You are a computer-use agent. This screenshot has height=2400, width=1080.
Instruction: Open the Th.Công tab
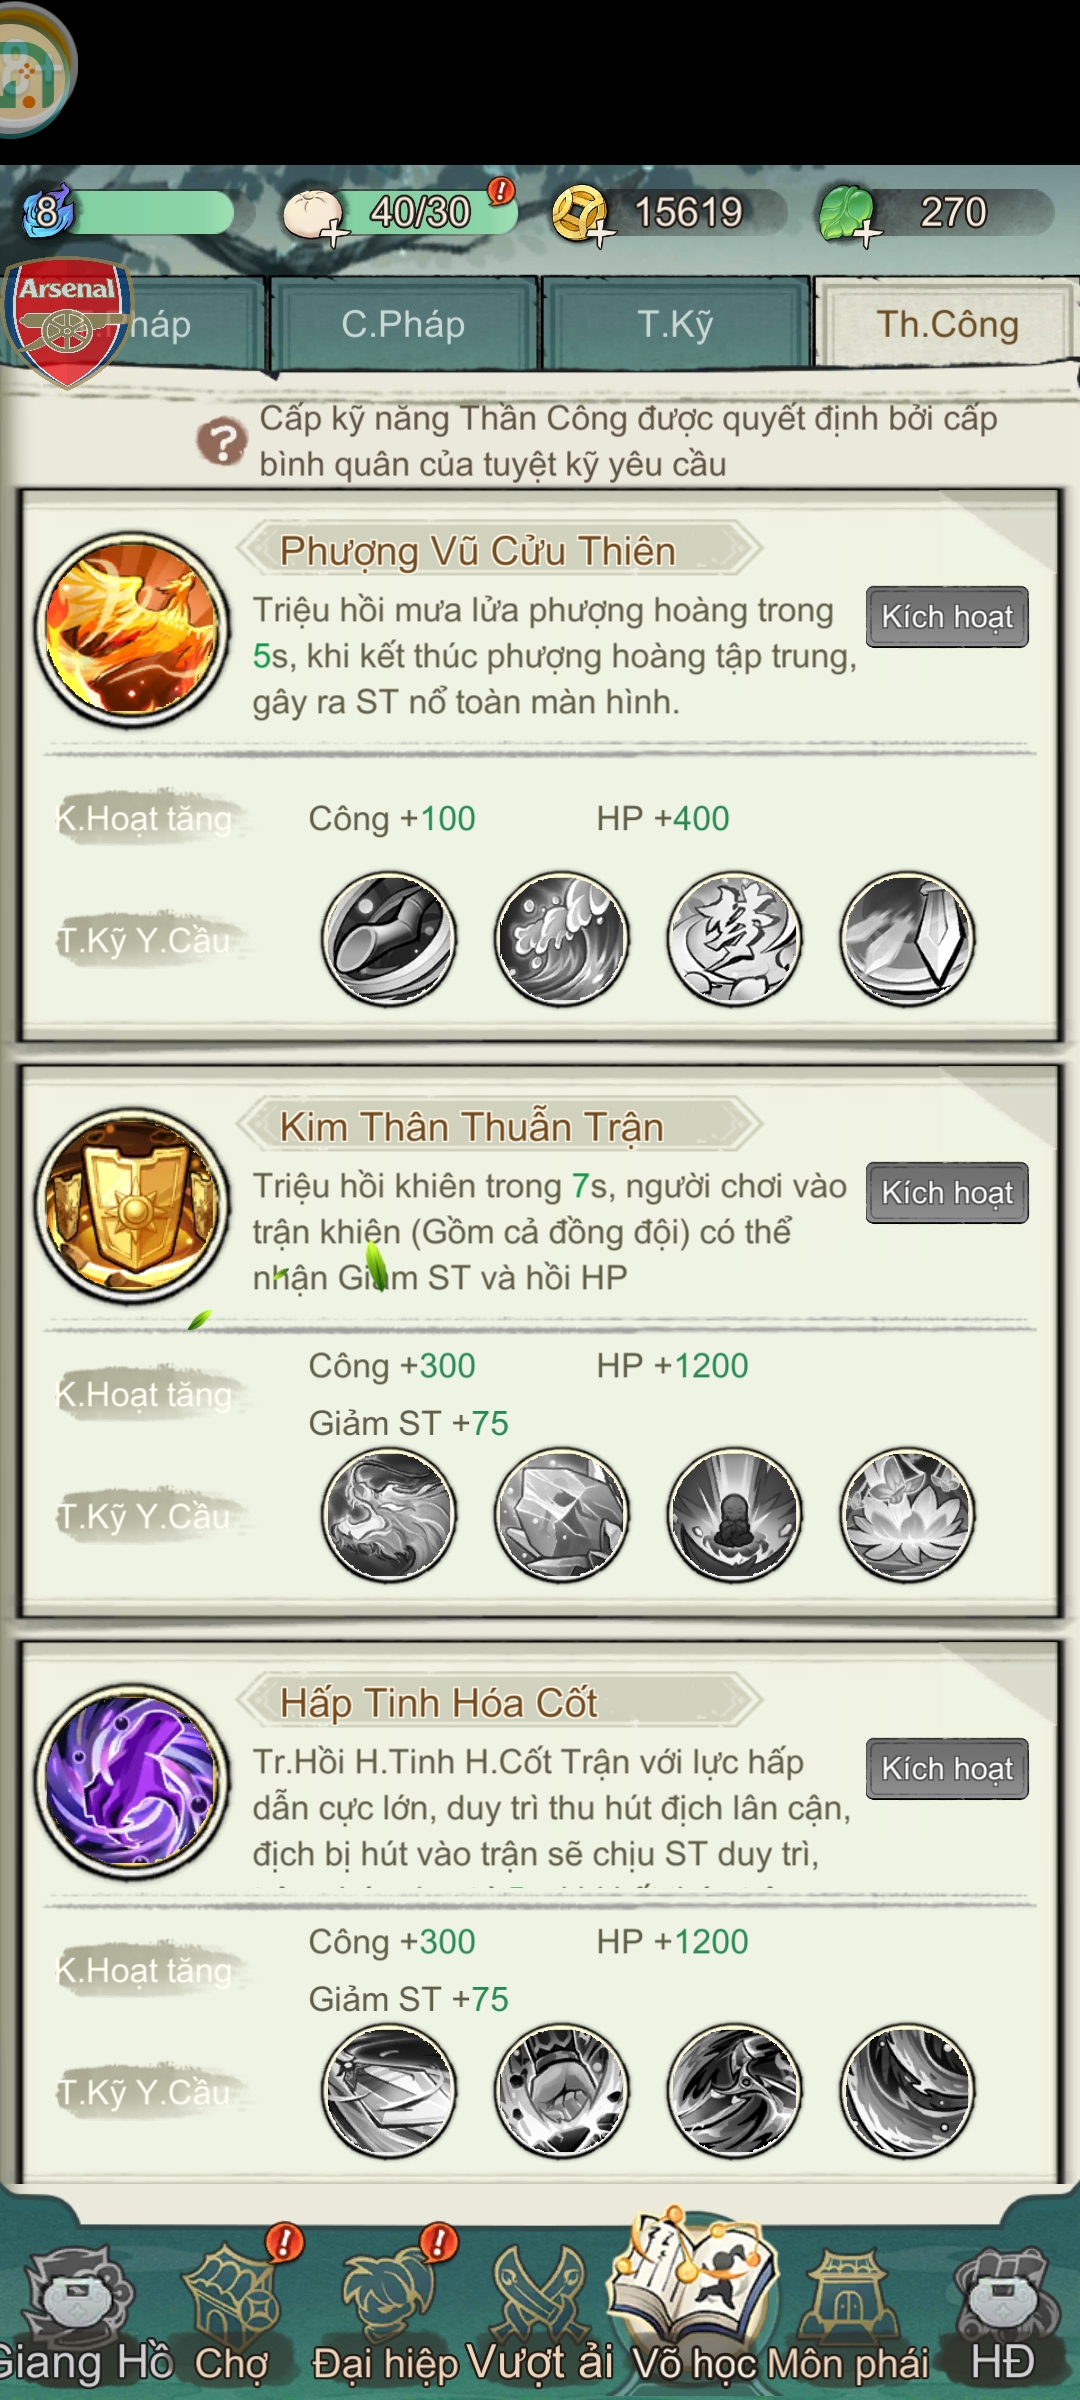point(947,324)
